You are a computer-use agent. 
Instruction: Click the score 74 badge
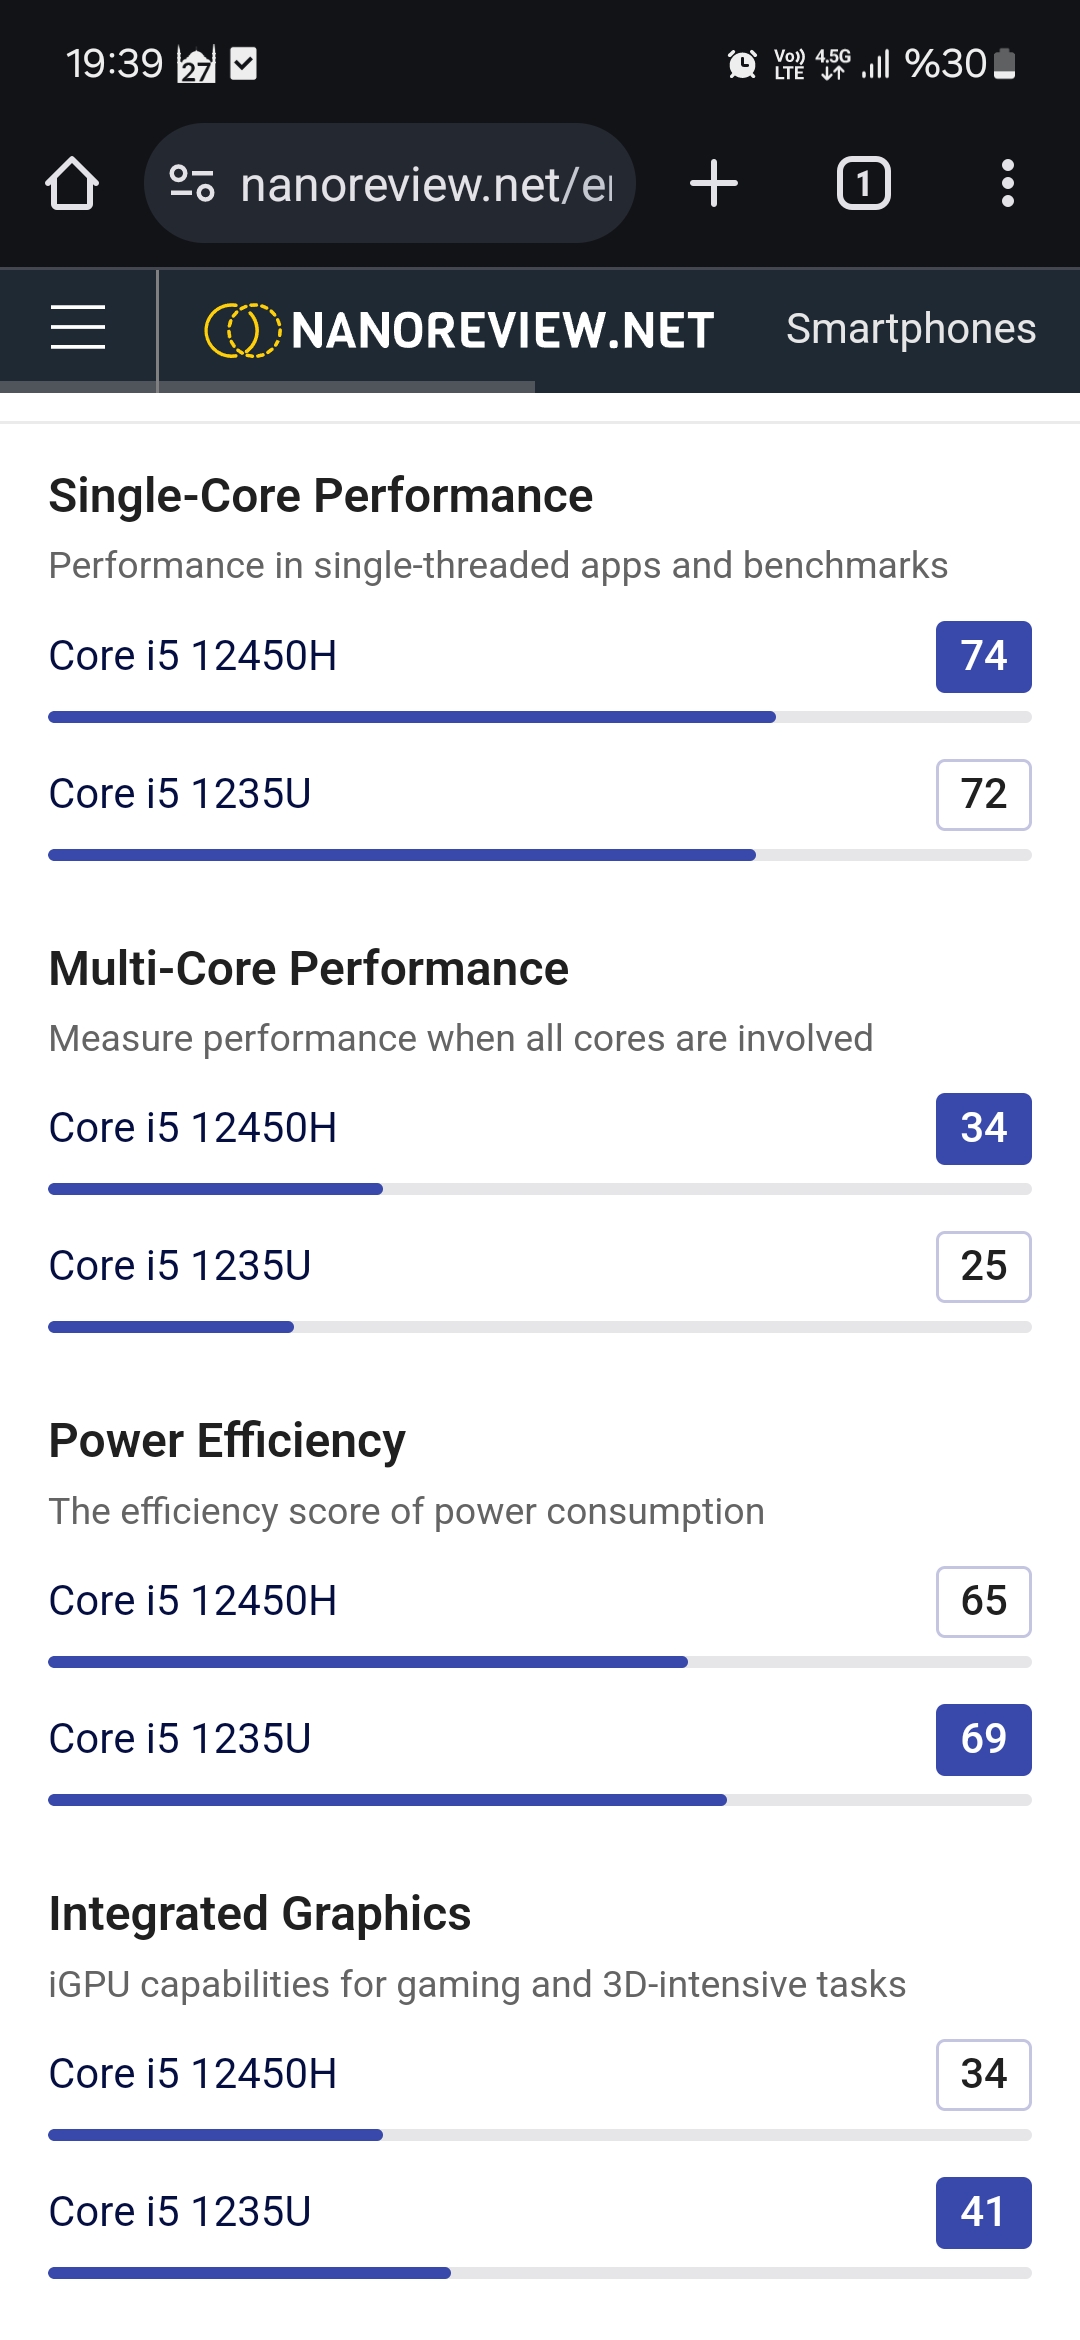[983, 657]
